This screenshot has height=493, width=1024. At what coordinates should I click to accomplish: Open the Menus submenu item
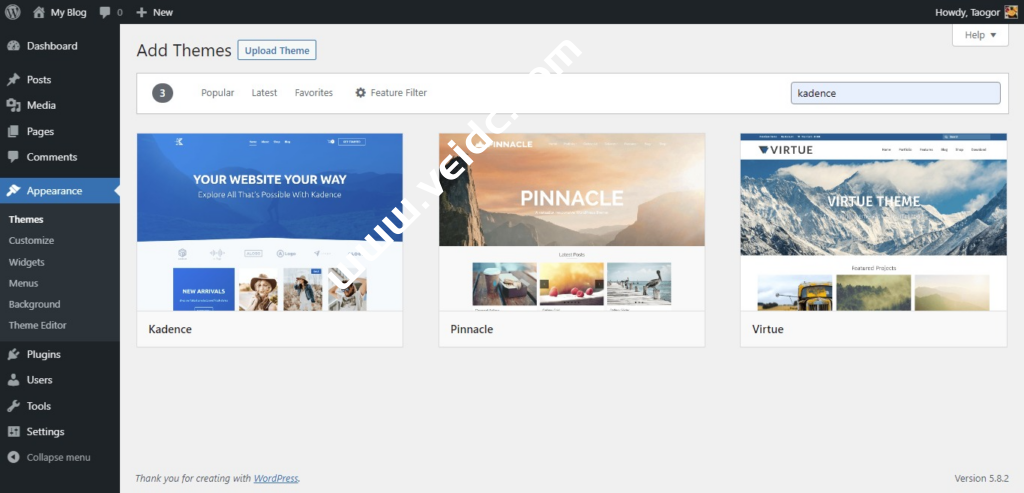coord(24,283)
